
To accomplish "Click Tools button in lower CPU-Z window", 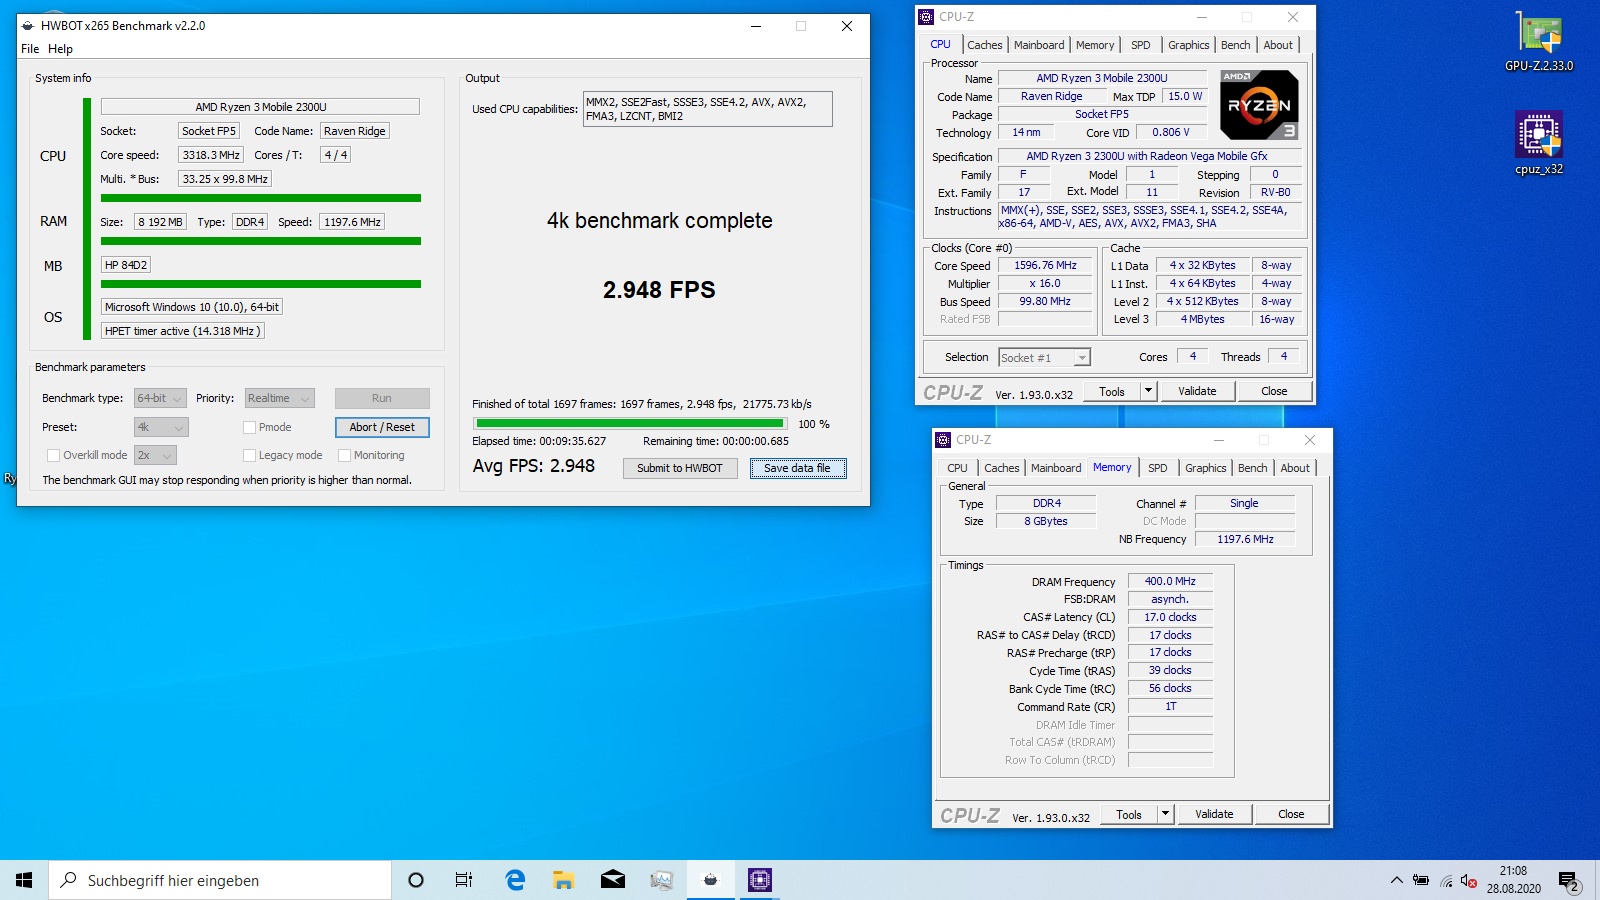I will coord(1129,814).
